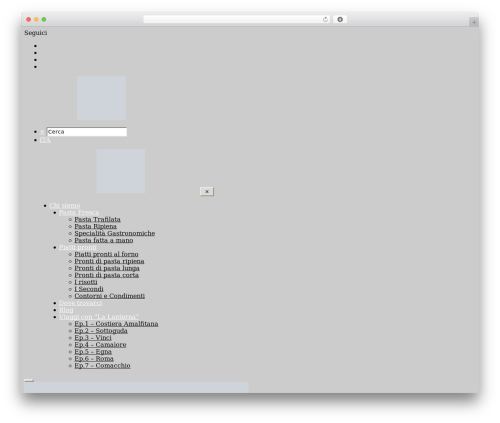This screenshot has height=423, width=500.
Task: Go to the Chi siamo page
Action: point(65,206)
